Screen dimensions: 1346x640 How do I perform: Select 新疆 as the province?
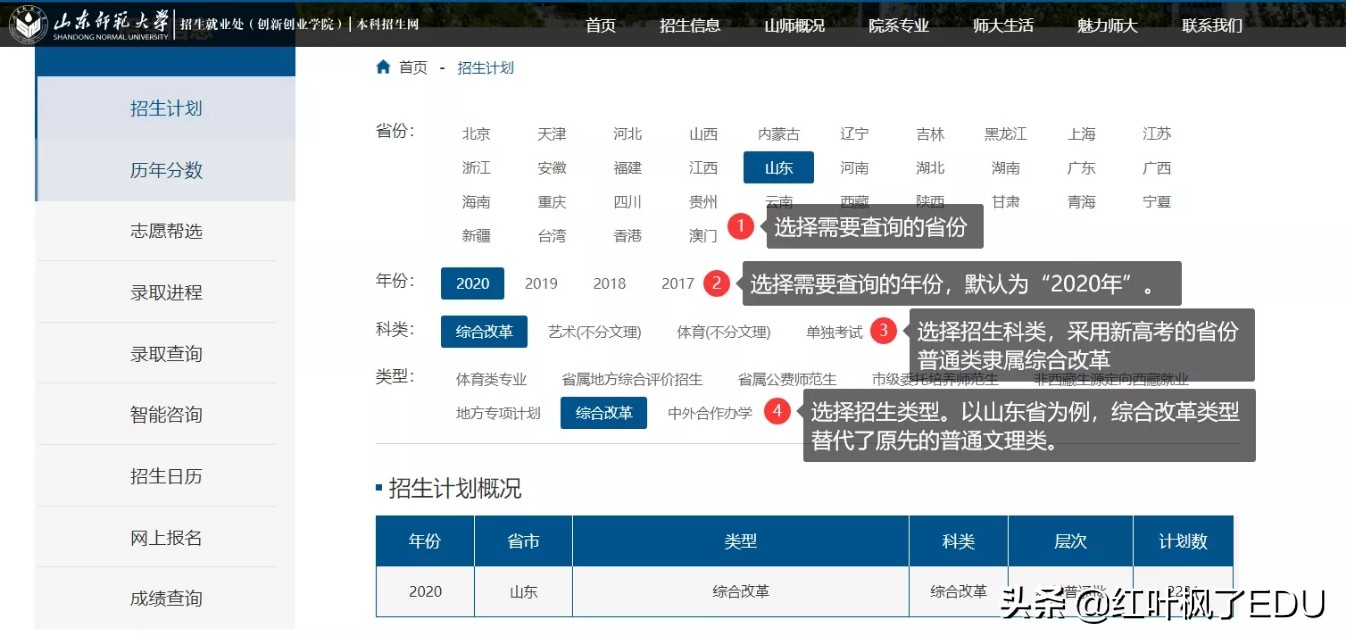coord(475,235)
